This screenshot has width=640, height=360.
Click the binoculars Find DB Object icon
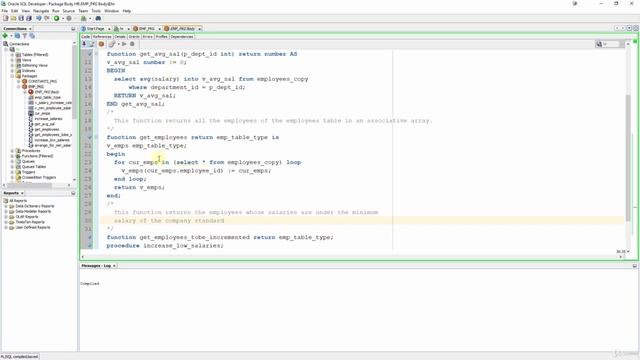pos(98,18)
